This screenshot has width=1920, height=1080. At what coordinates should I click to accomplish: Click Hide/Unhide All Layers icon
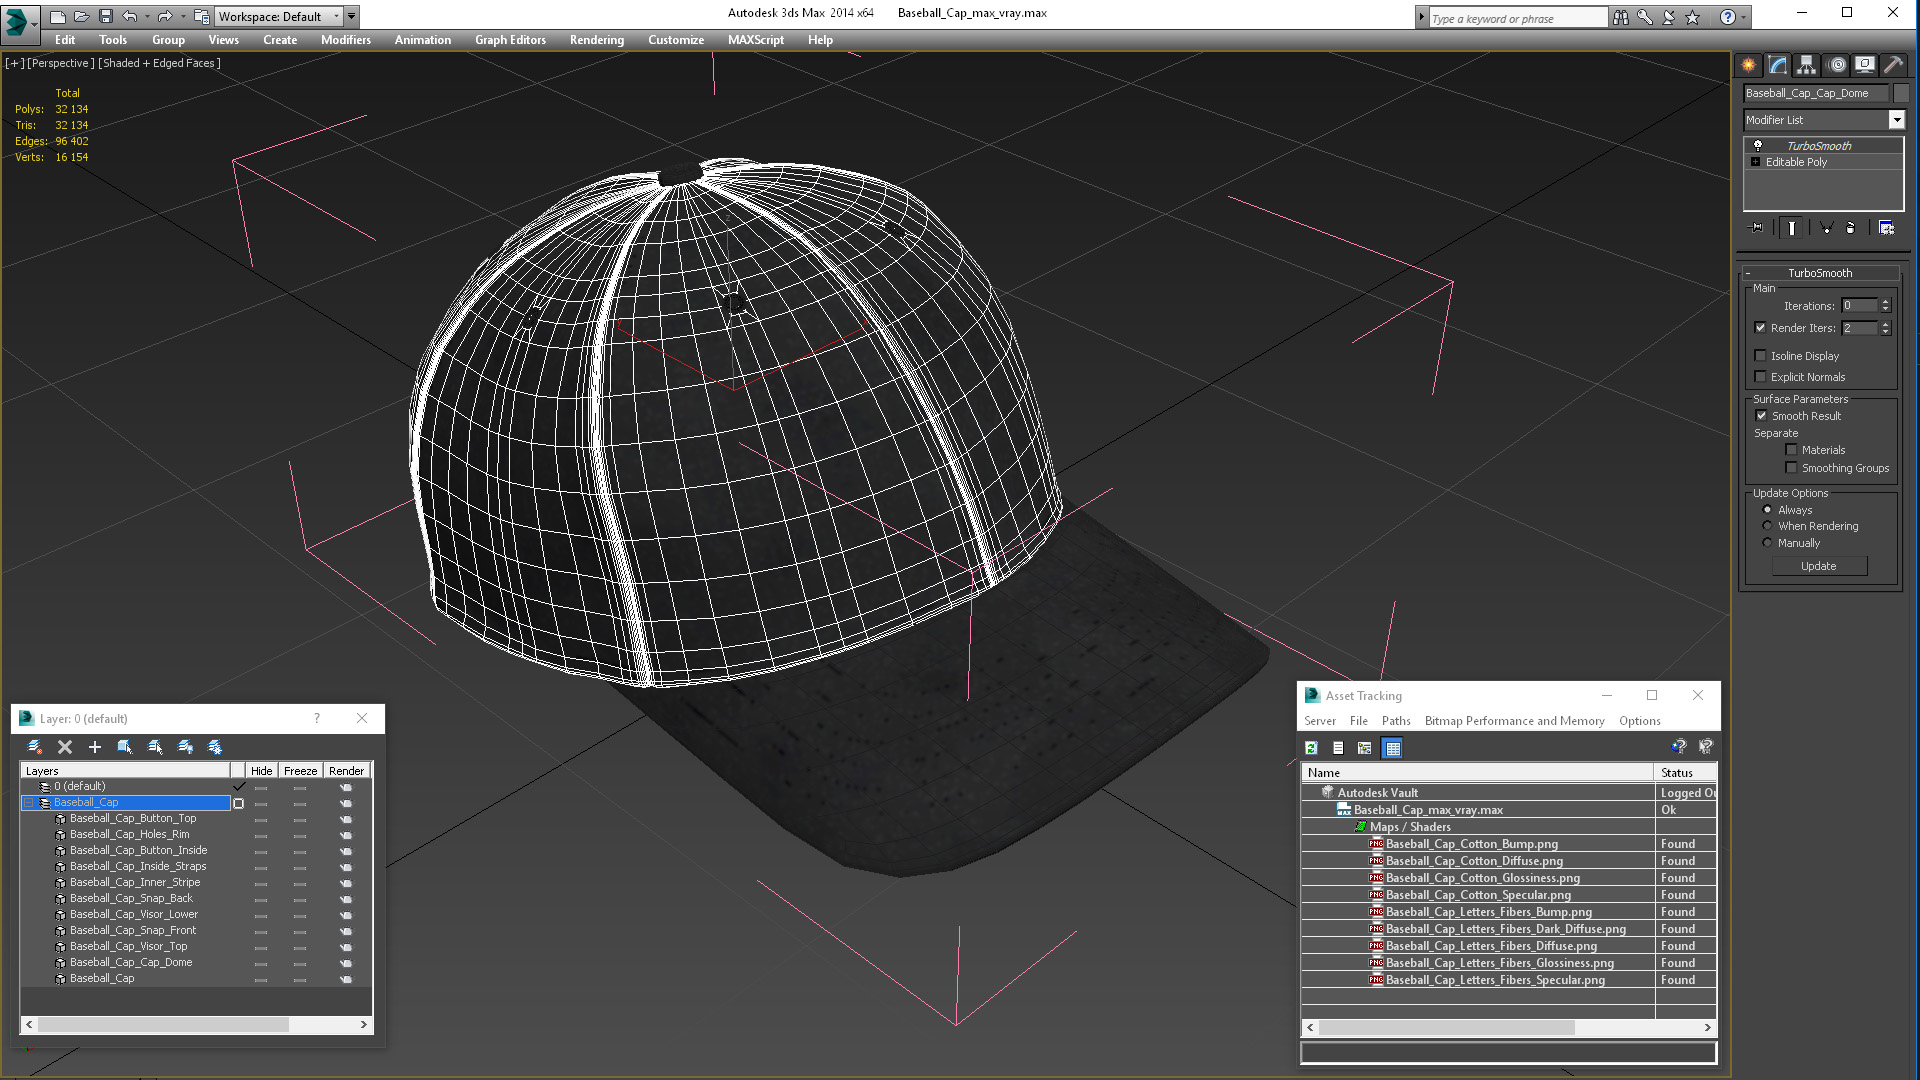tap(185, 747)
